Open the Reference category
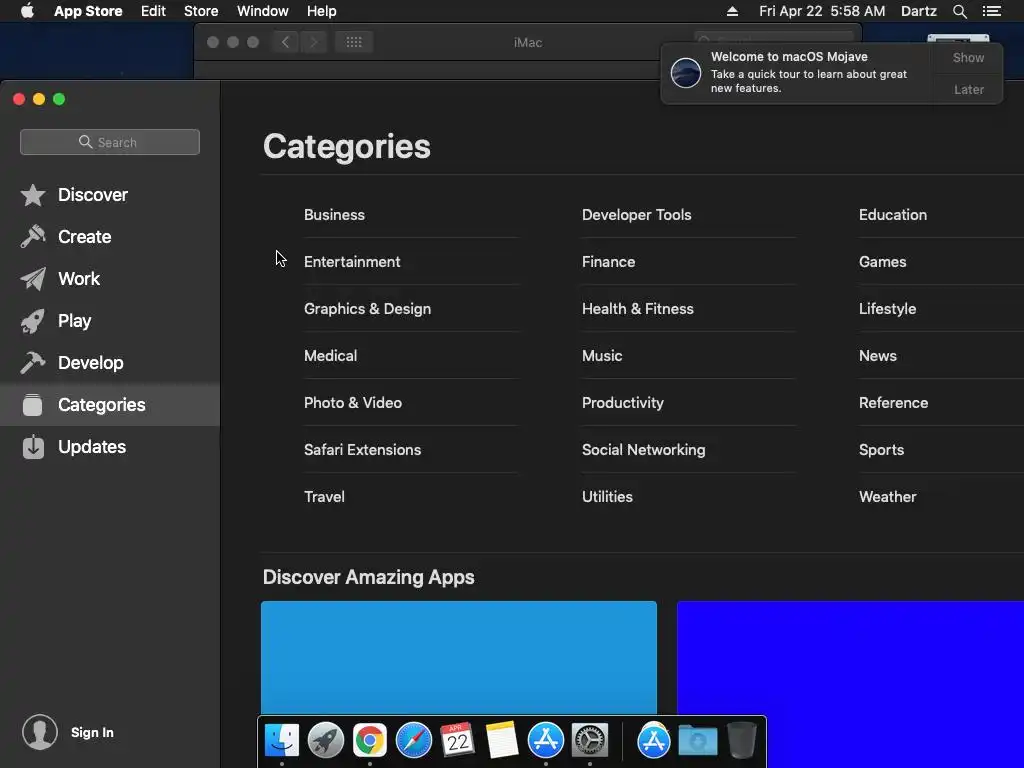This screenshot has width=1024, height=768. point(893,403)
